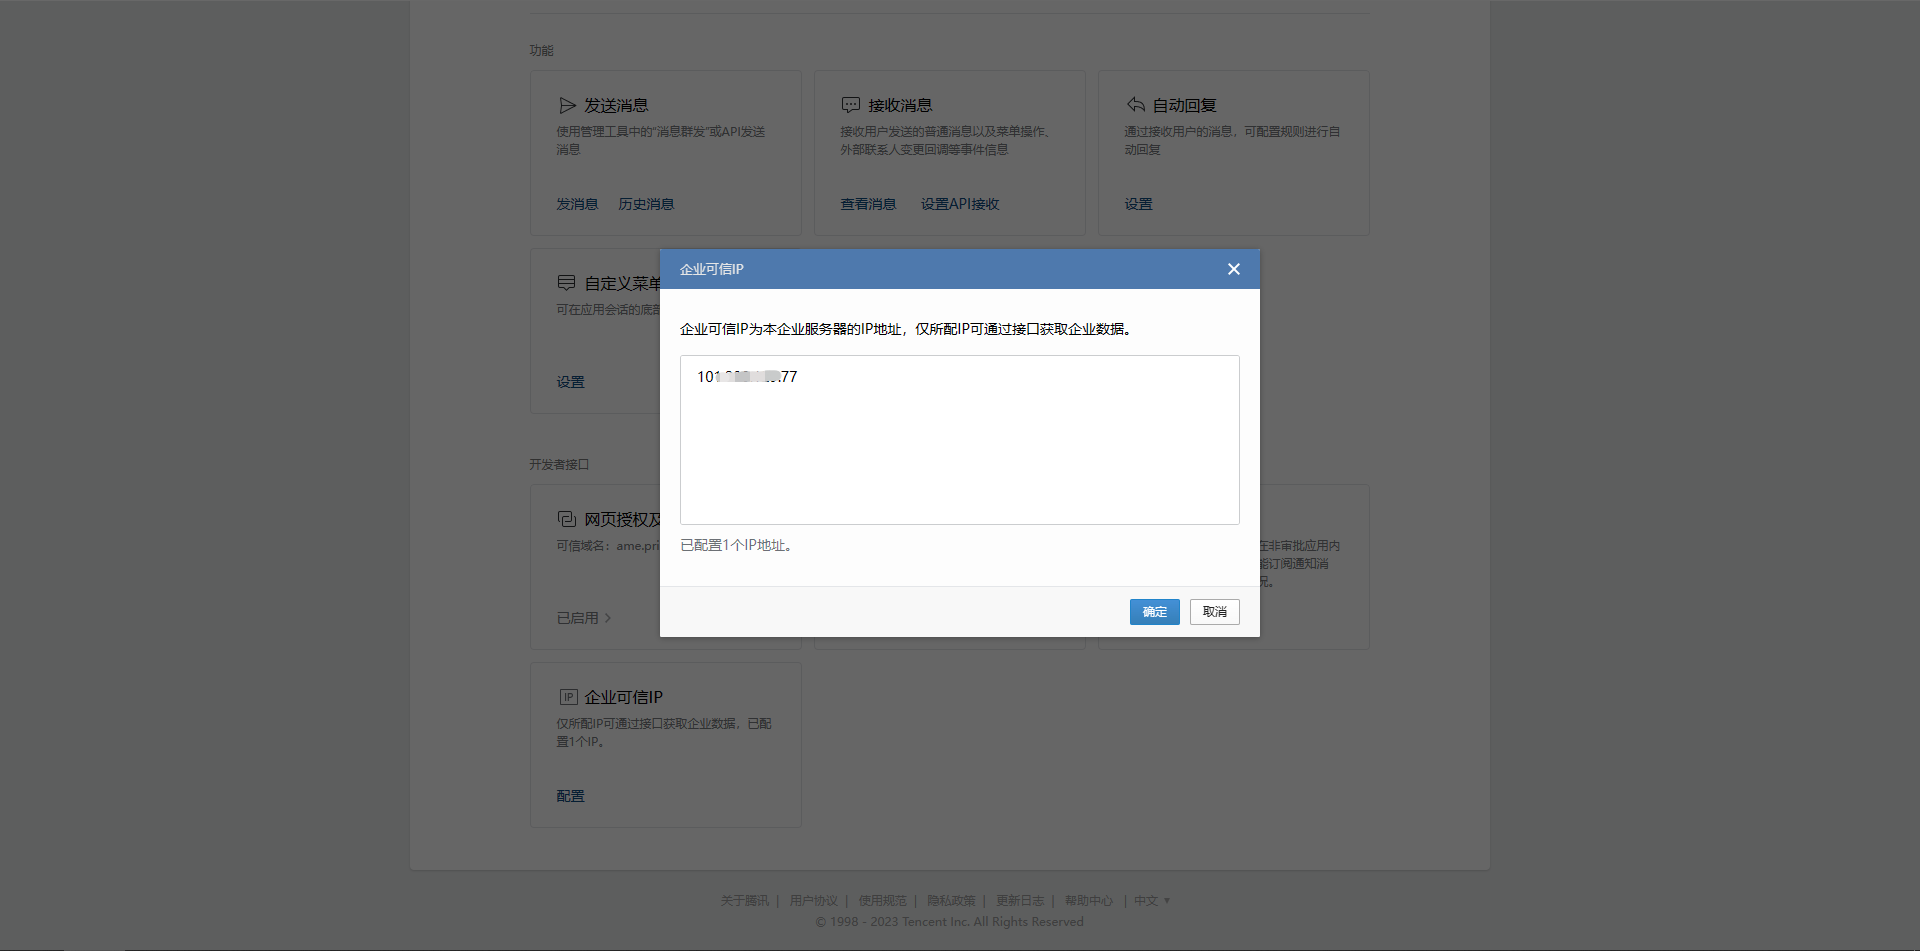This screenshot has width=1920, height=951.
Task: Click 配置 under 企业可信IP card
Action: [x=570, y=796]
